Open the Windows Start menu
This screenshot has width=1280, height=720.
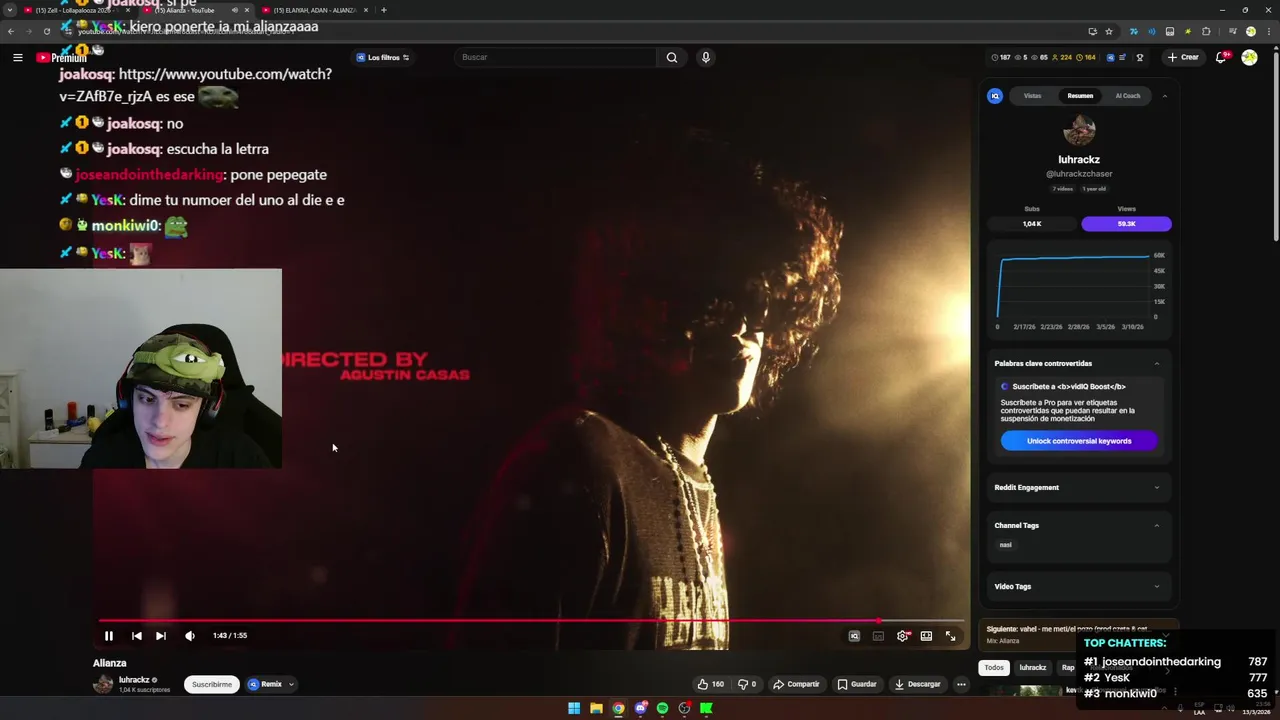(x=574, y=708)
